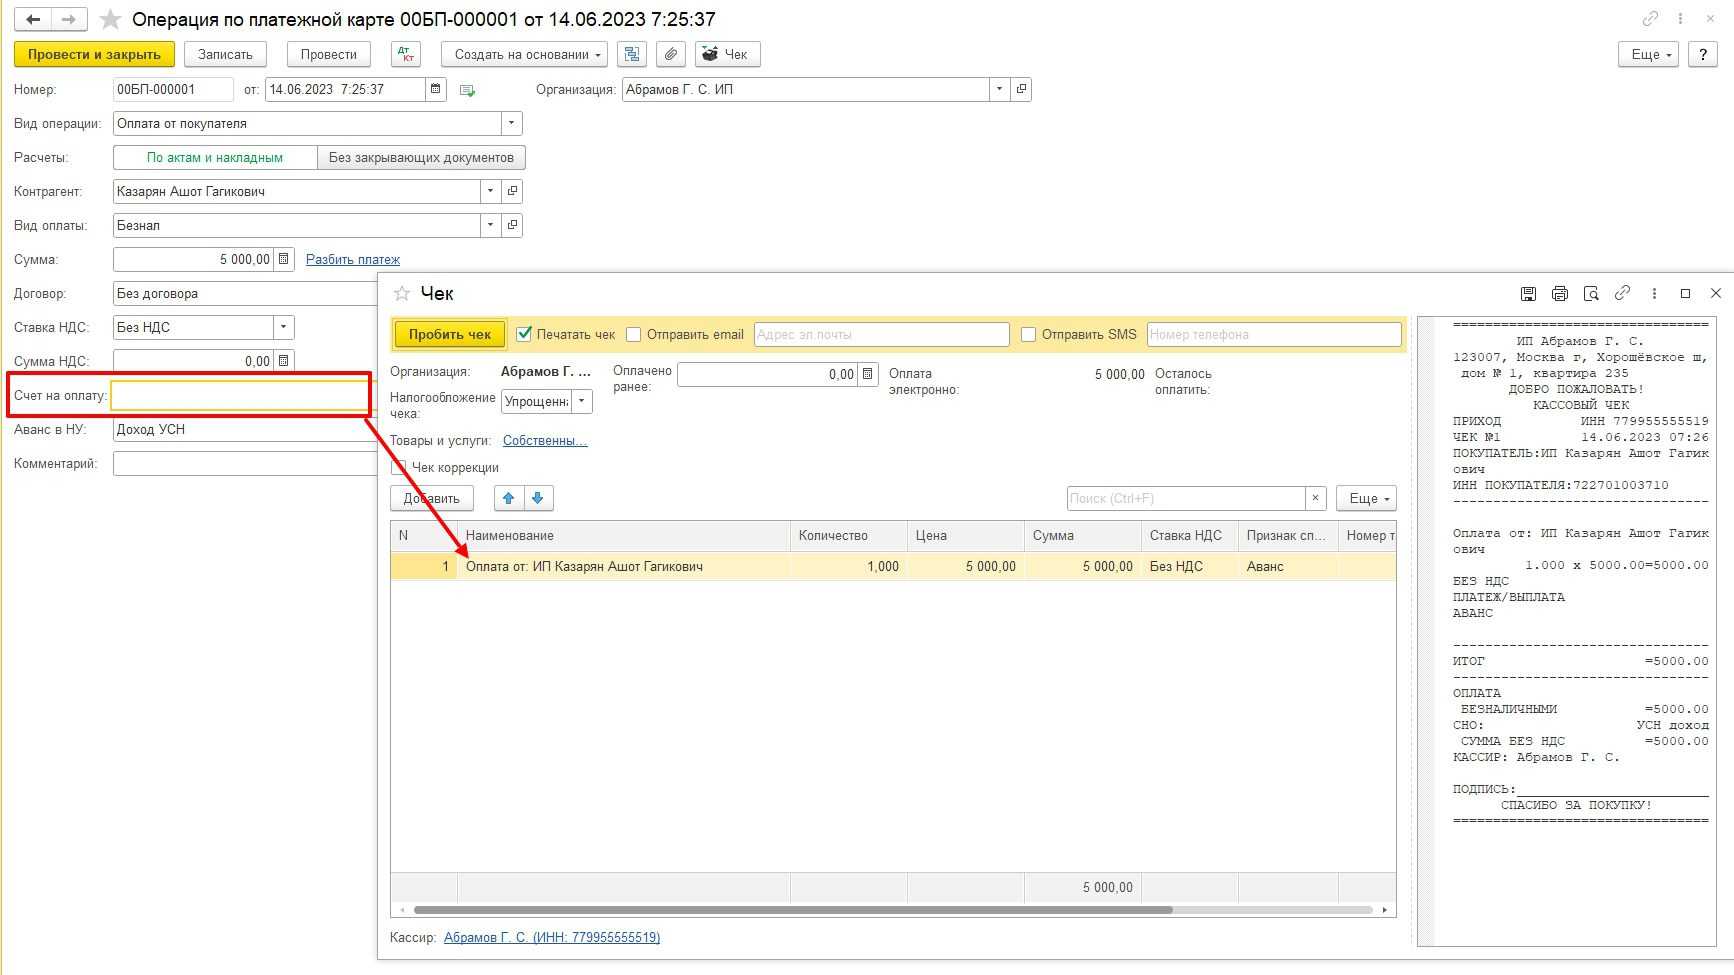Enable the Отправить email checkbox

tap(634, 334)
